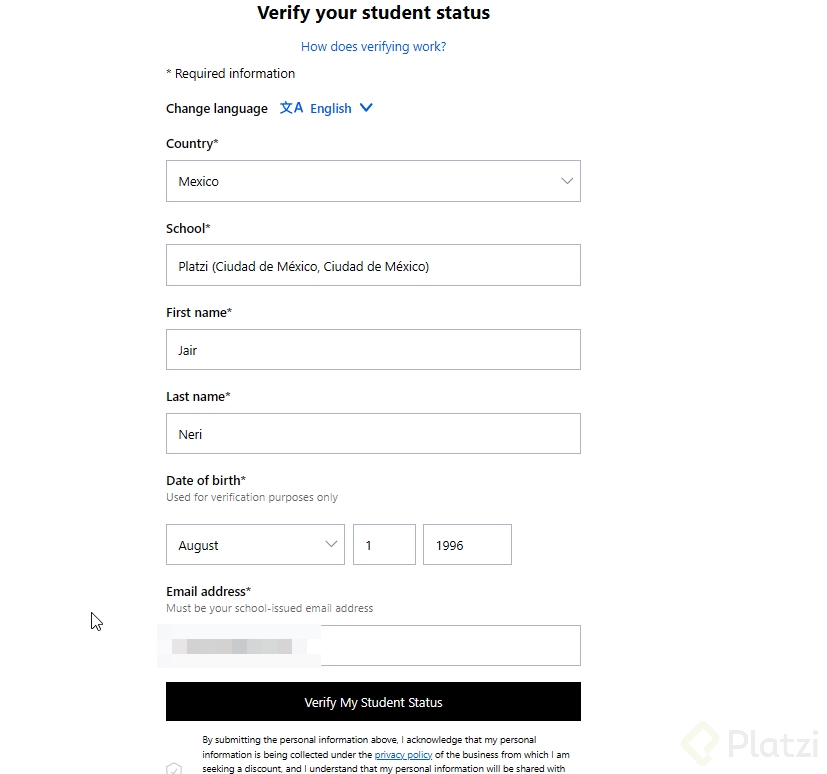Screen dimensions: 827x774
Task: Click the Platzi watermark logo
Action: click(x=749, y=743)
